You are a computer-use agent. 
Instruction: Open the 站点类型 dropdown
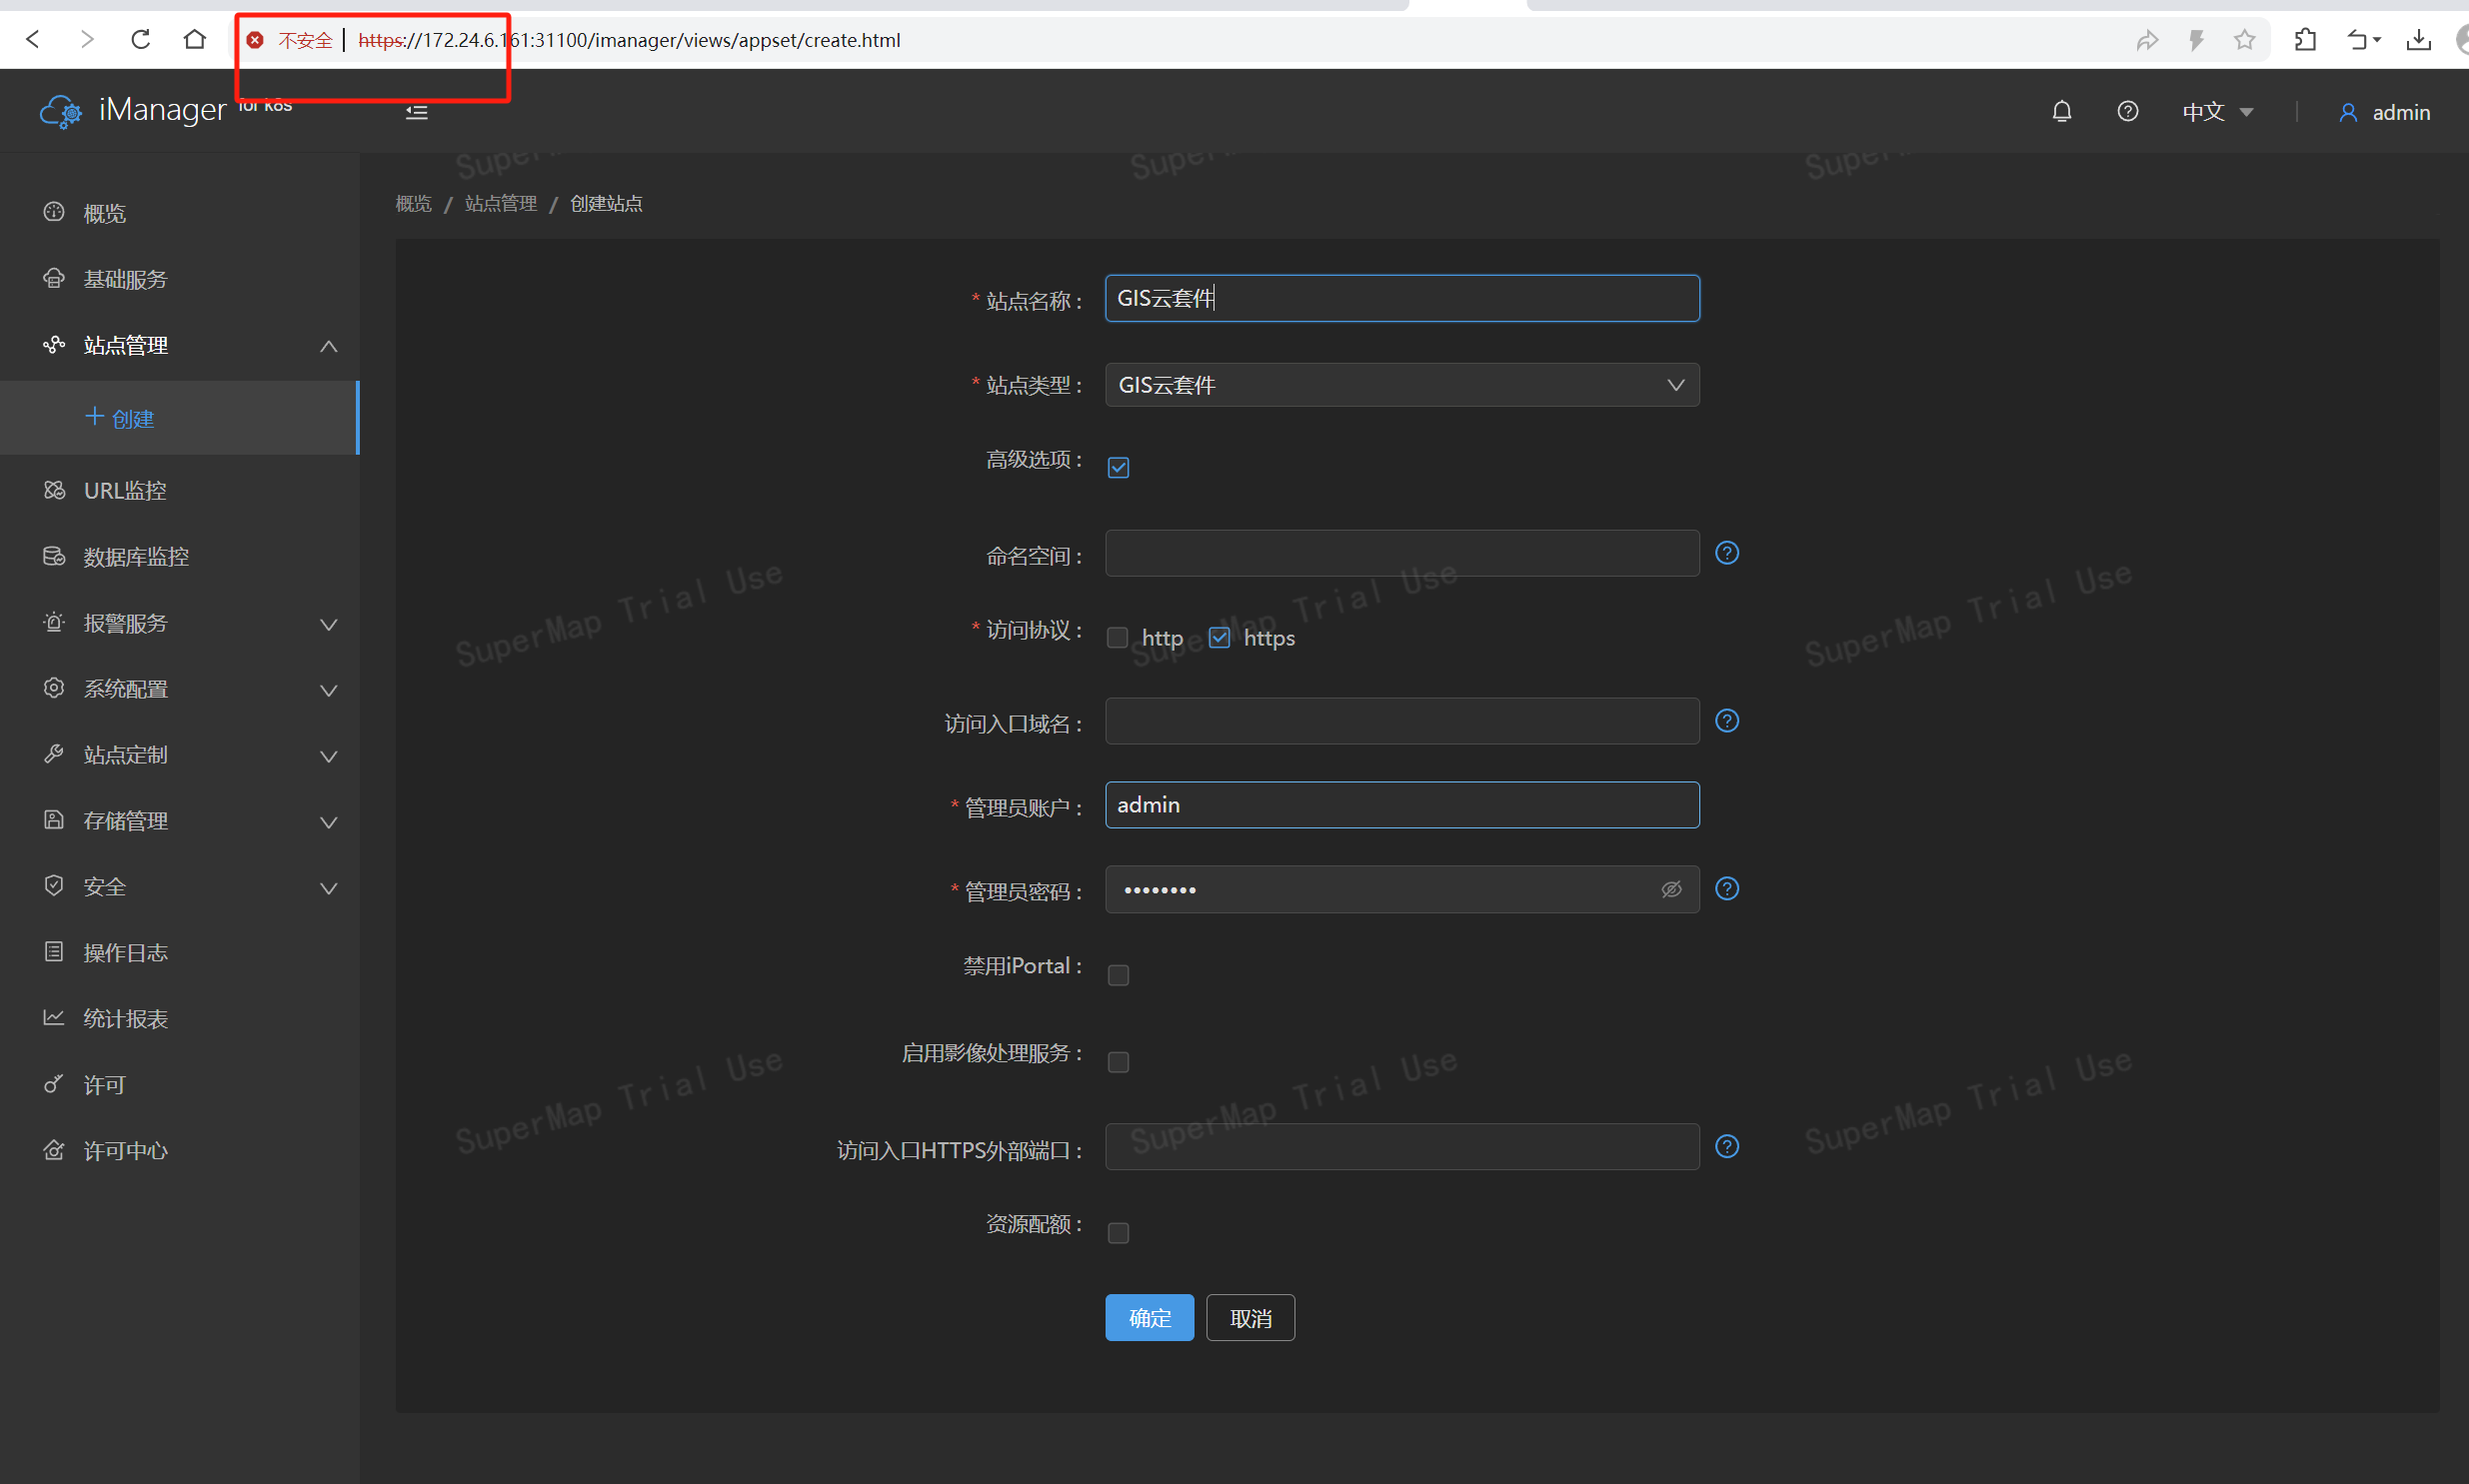(x=1401, y=385)
